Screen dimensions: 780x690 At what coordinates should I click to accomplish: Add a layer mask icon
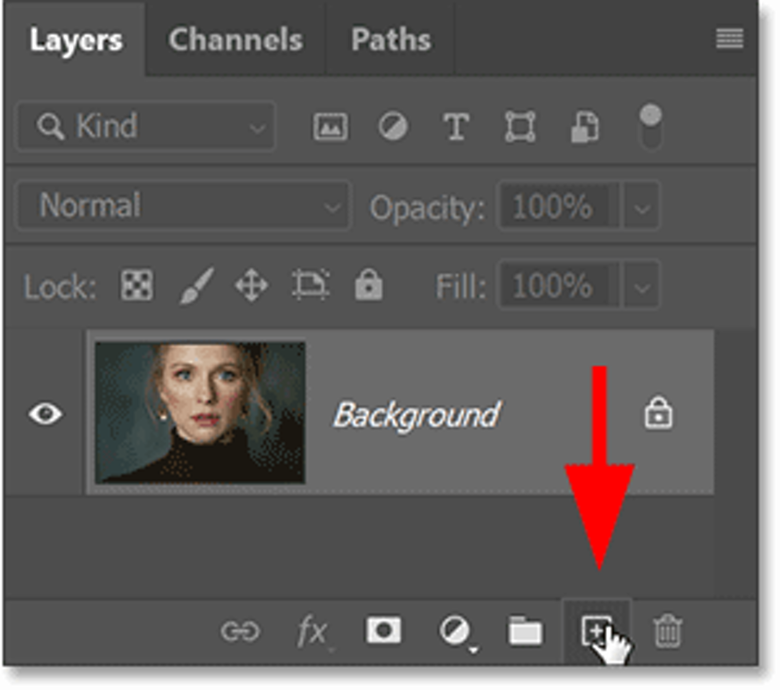click(383, 631)
